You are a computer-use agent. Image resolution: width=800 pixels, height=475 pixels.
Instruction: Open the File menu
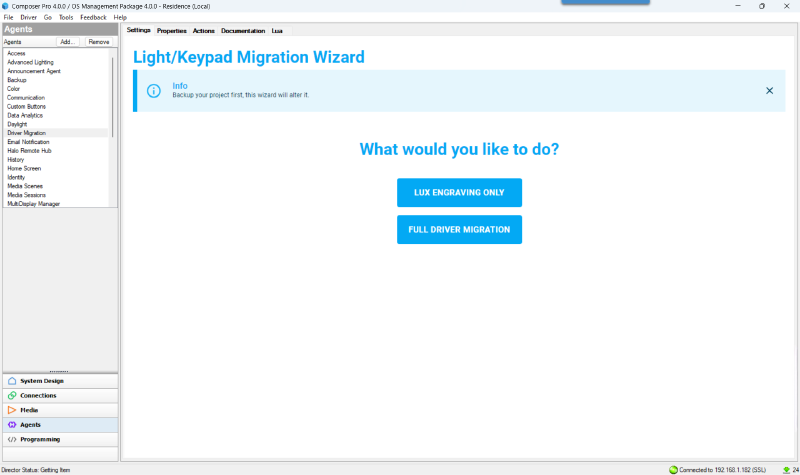9,17
